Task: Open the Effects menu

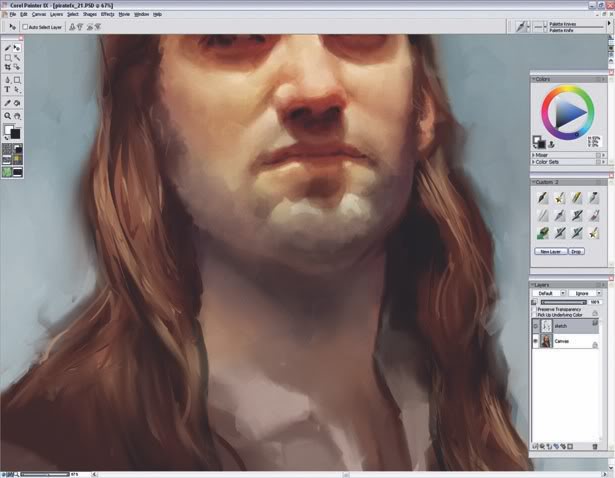Action: (x=107, y=14)
